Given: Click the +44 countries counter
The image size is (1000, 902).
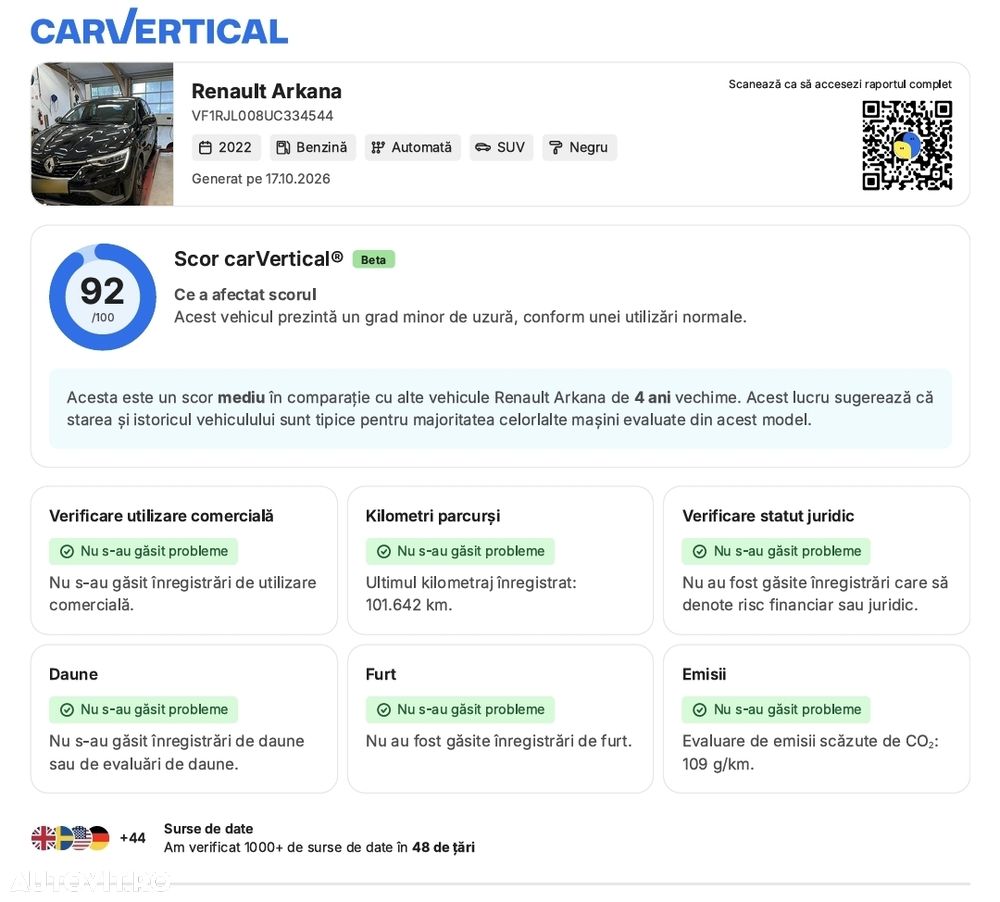Looking at the screenshot, I should tap(133, 838).
